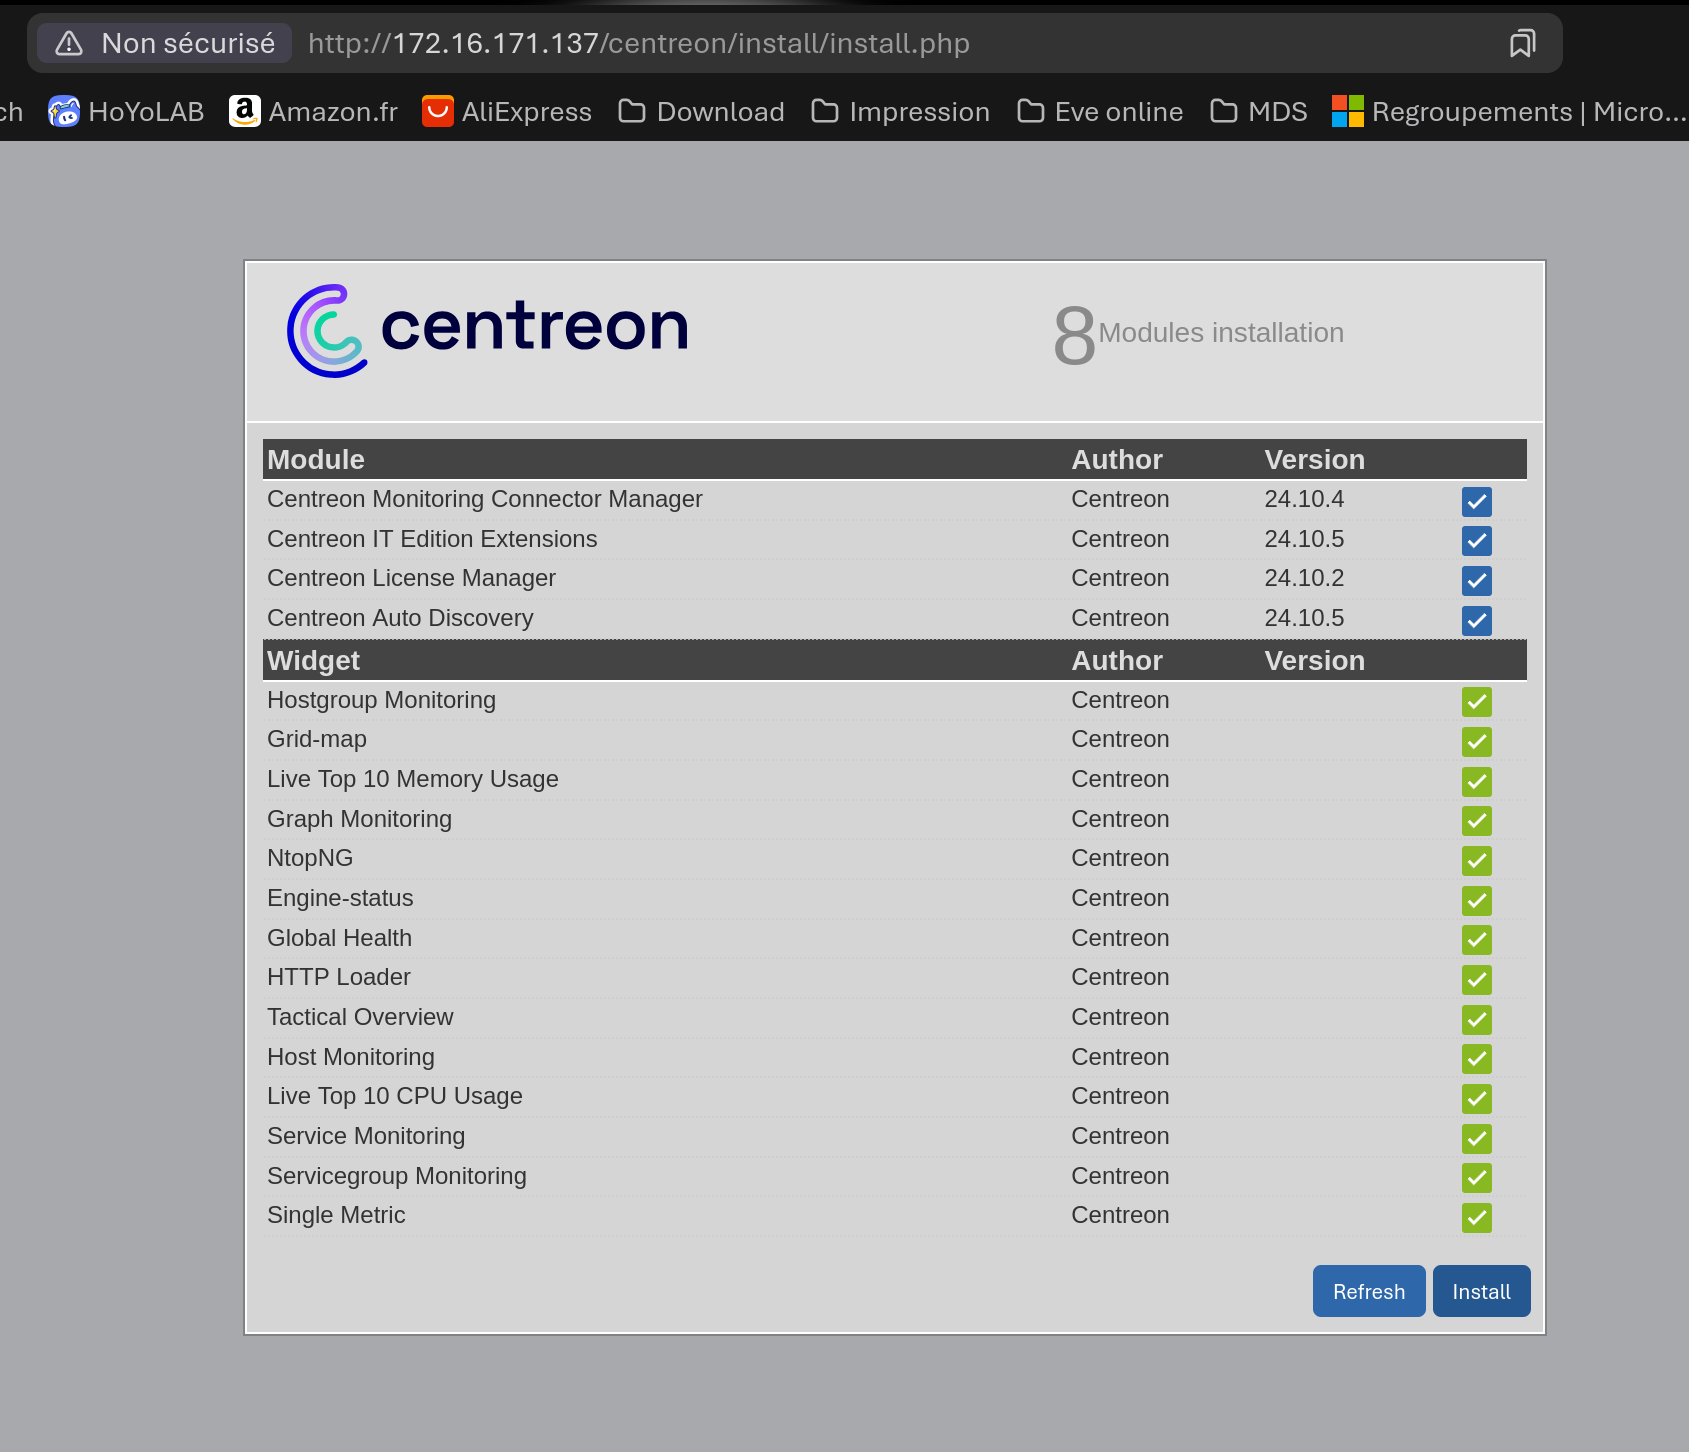Select the Centreon Monitoring Connector Manager text
The image size is (1689, 1452).
tap(485, 499)
